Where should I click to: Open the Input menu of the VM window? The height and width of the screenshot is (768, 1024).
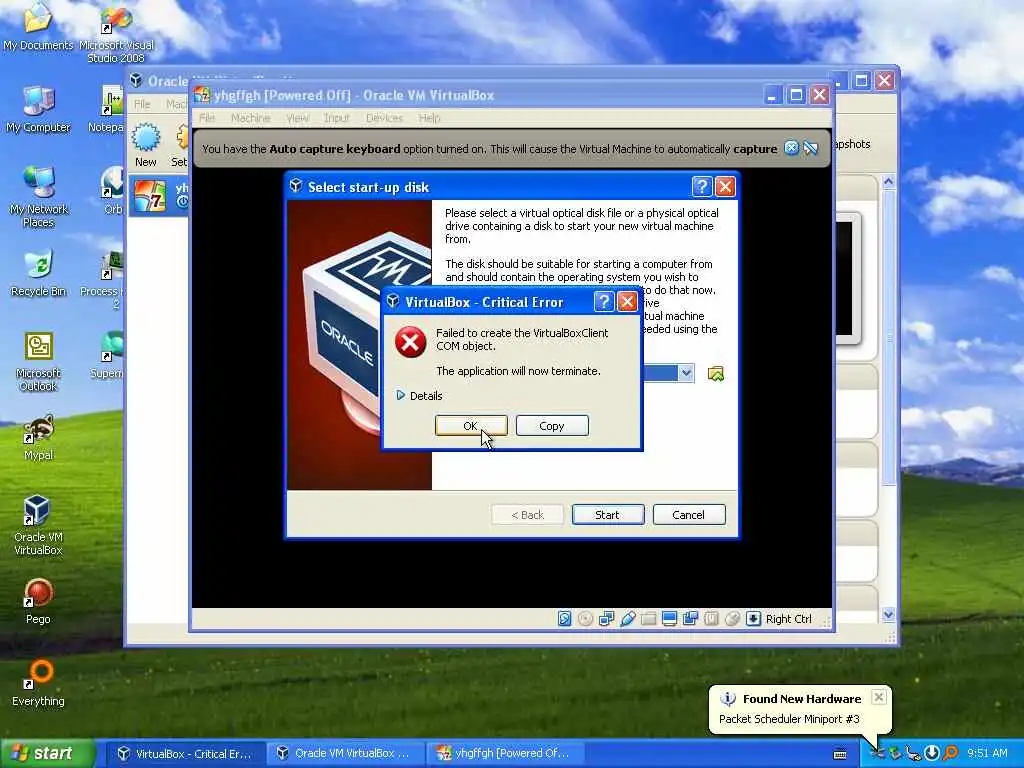tap(336, 118)
